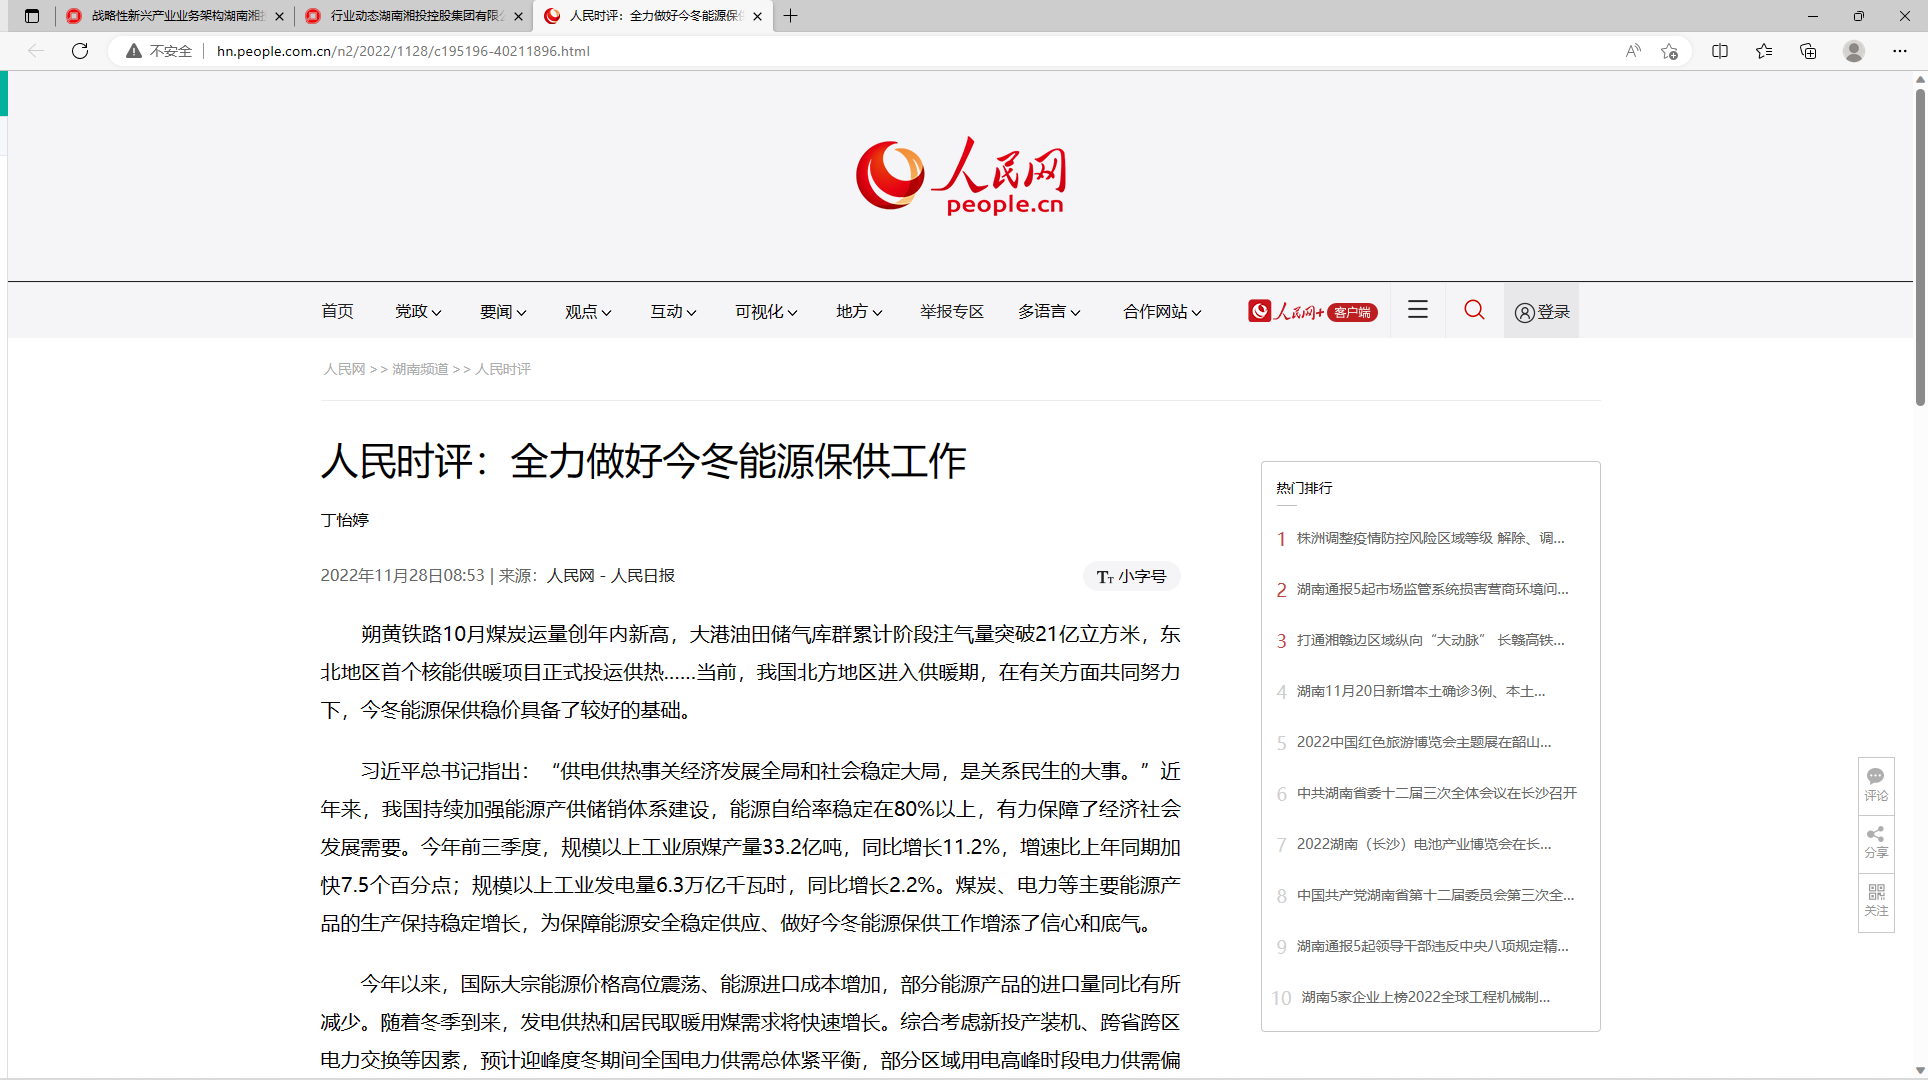Open the Read aloud icon in address bar
The height and width of the screenshot is (1080, 1928).
click(1633, 51)
